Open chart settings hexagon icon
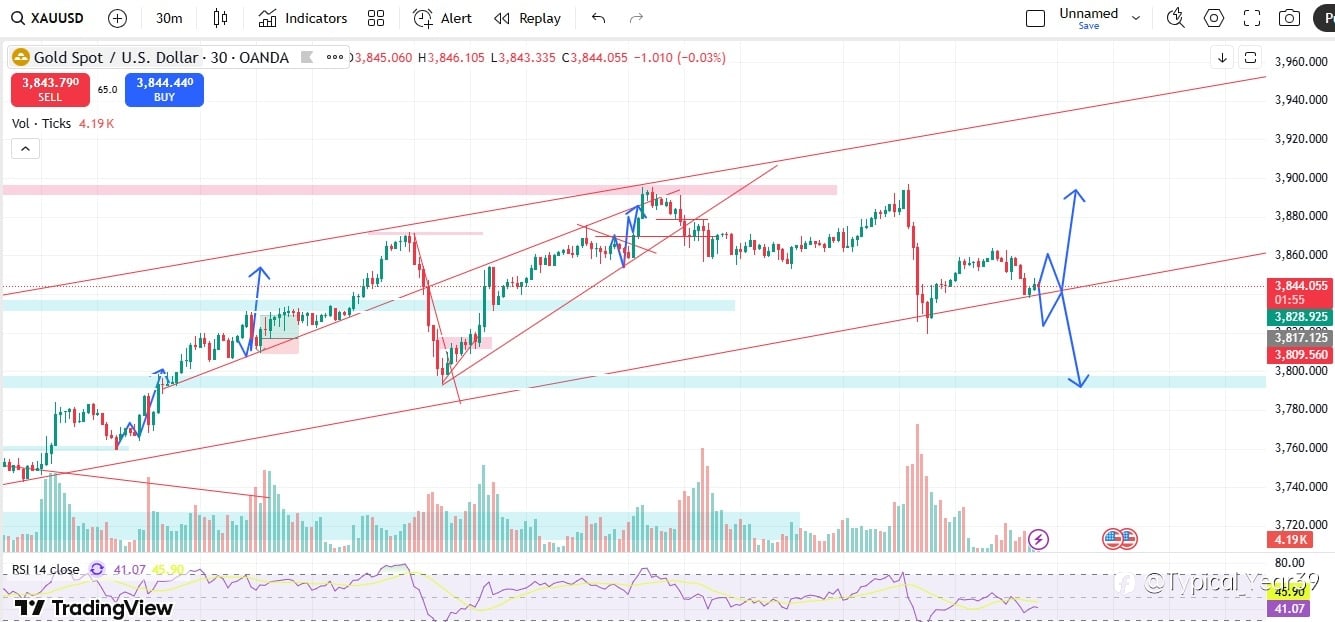 point(1214,18)
